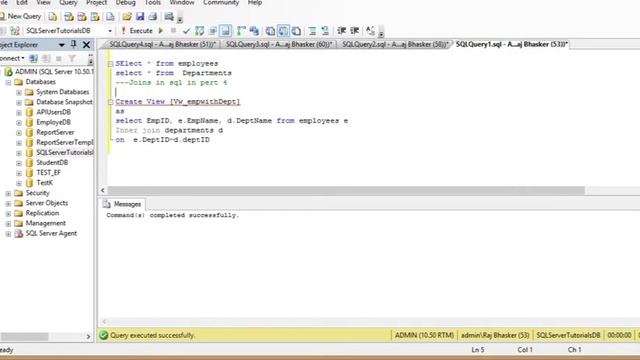The image size is (640, 360).
Task: Close the Object Explorer panel
Action: click(x=87, y=45)
